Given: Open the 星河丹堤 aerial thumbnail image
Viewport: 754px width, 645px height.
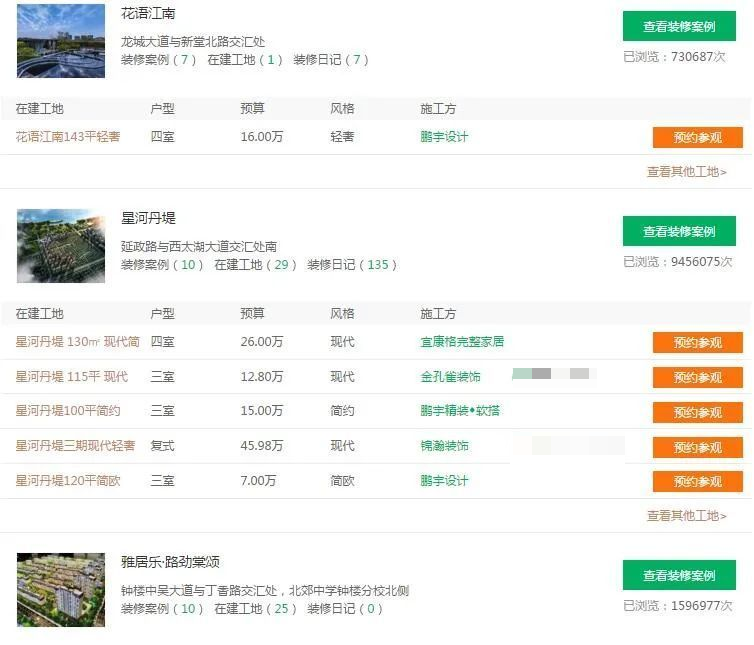Looking at the screenshot, I should tap(60, 246).
